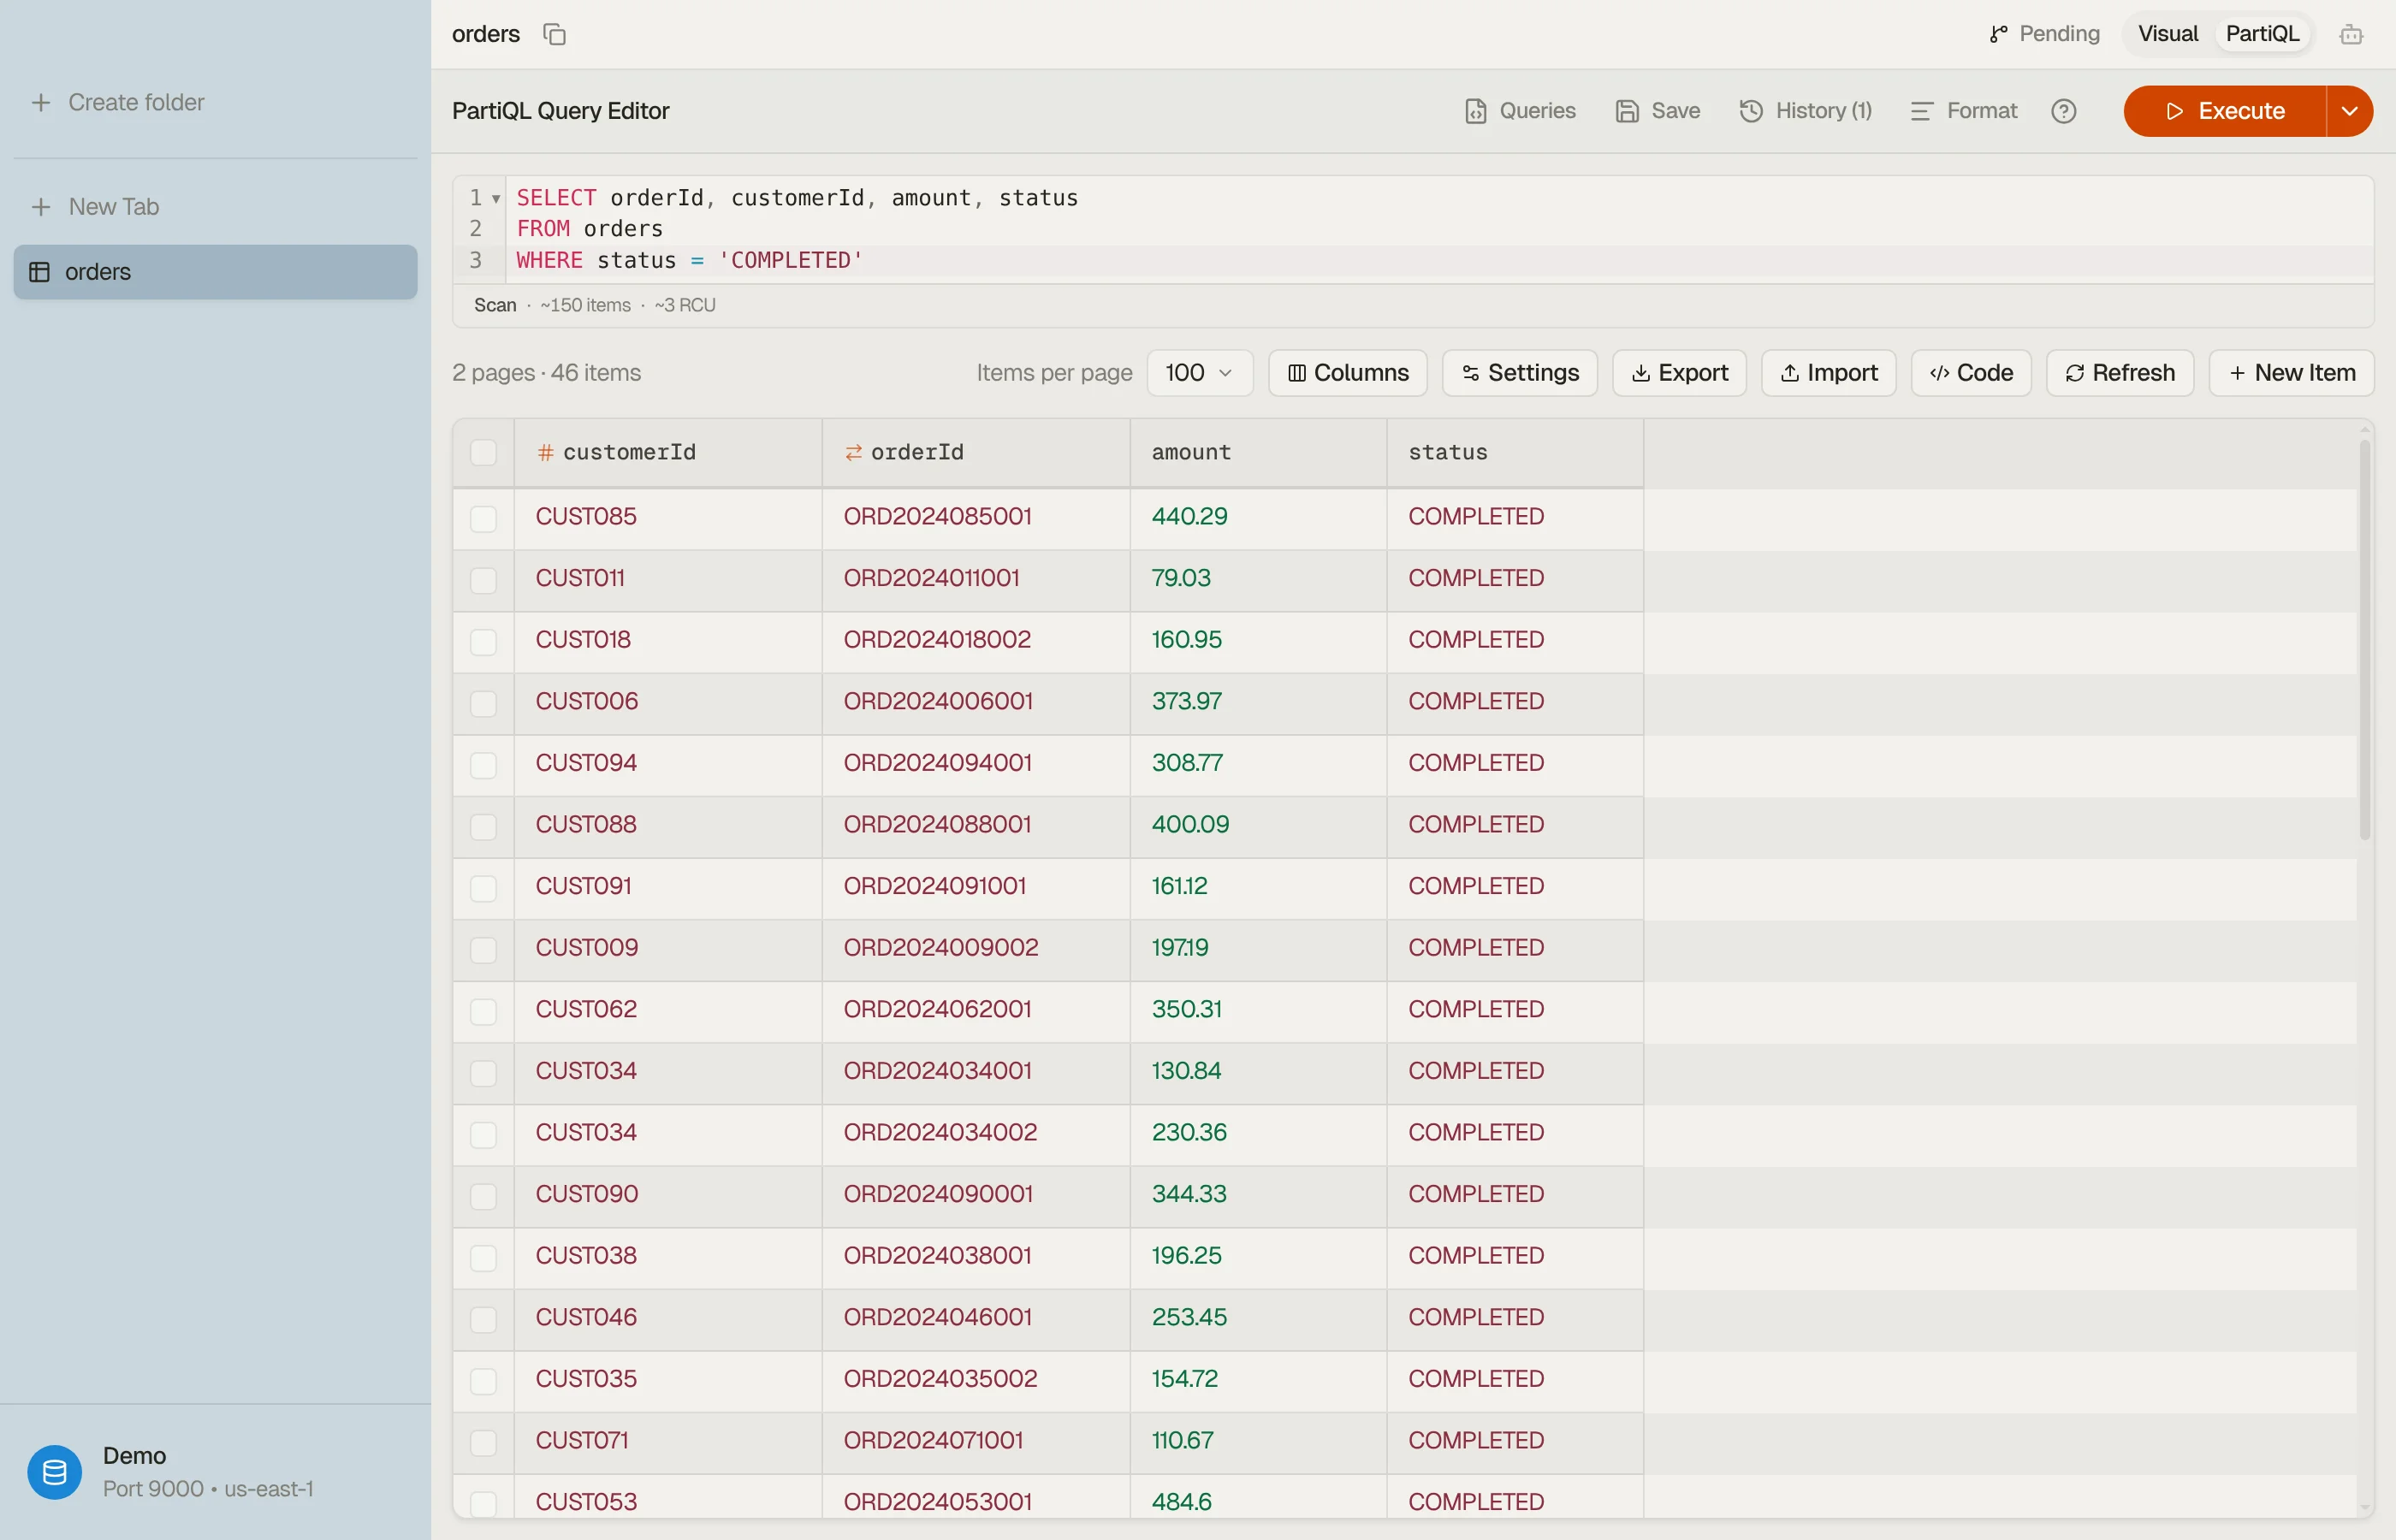Select cell ORD2024085001
This screenshot has height=1540, width=2396.
click(x=976, y=518)
